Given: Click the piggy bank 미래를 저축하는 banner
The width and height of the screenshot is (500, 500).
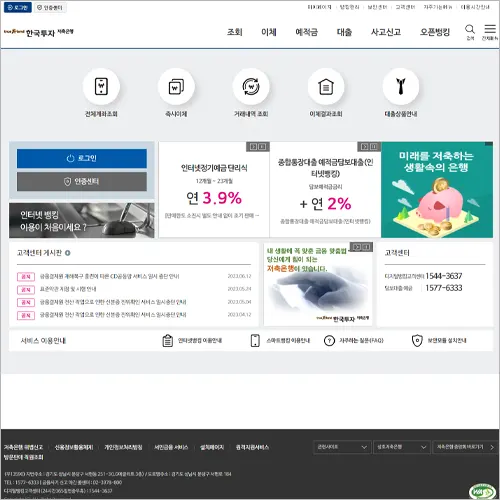Looking at the screenshot, I should click(x=437, y=190).
